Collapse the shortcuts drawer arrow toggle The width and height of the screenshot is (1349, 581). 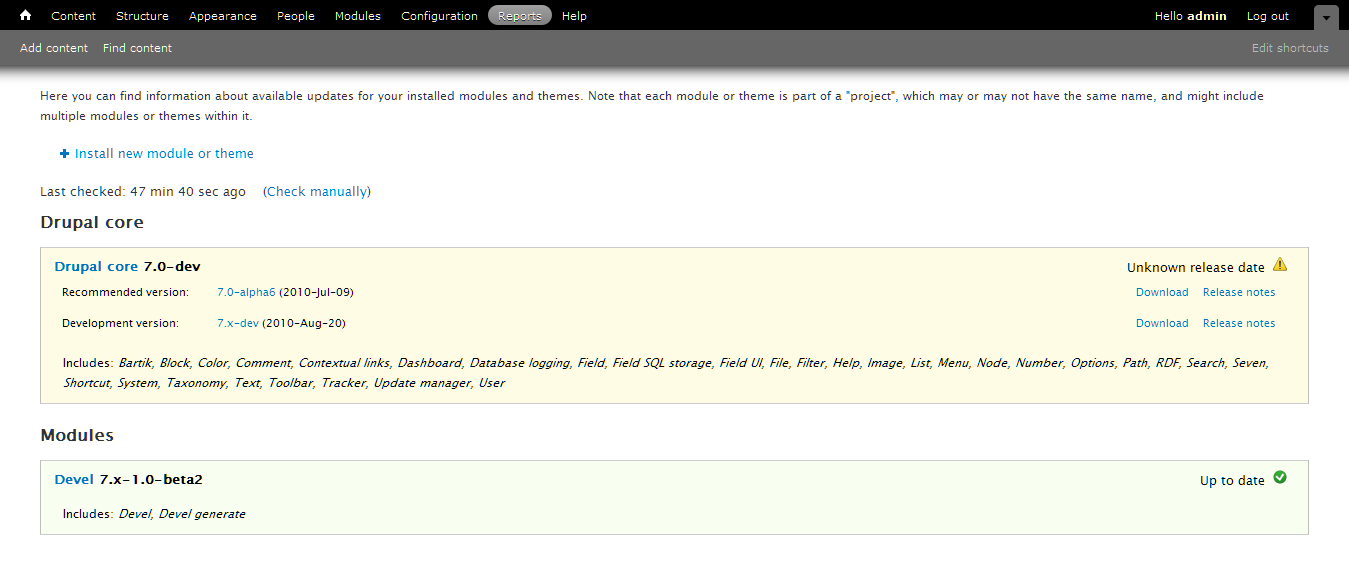[1326, 17]
